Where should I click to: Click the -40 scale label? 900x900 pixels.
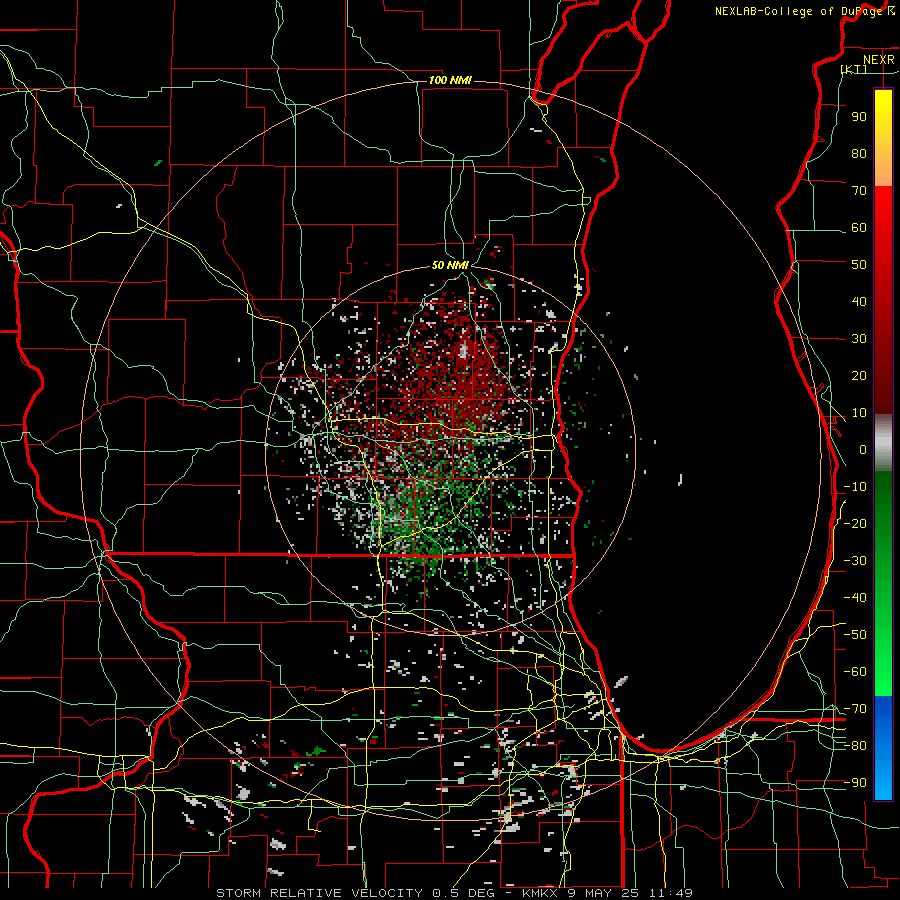(x=855, y=598)
